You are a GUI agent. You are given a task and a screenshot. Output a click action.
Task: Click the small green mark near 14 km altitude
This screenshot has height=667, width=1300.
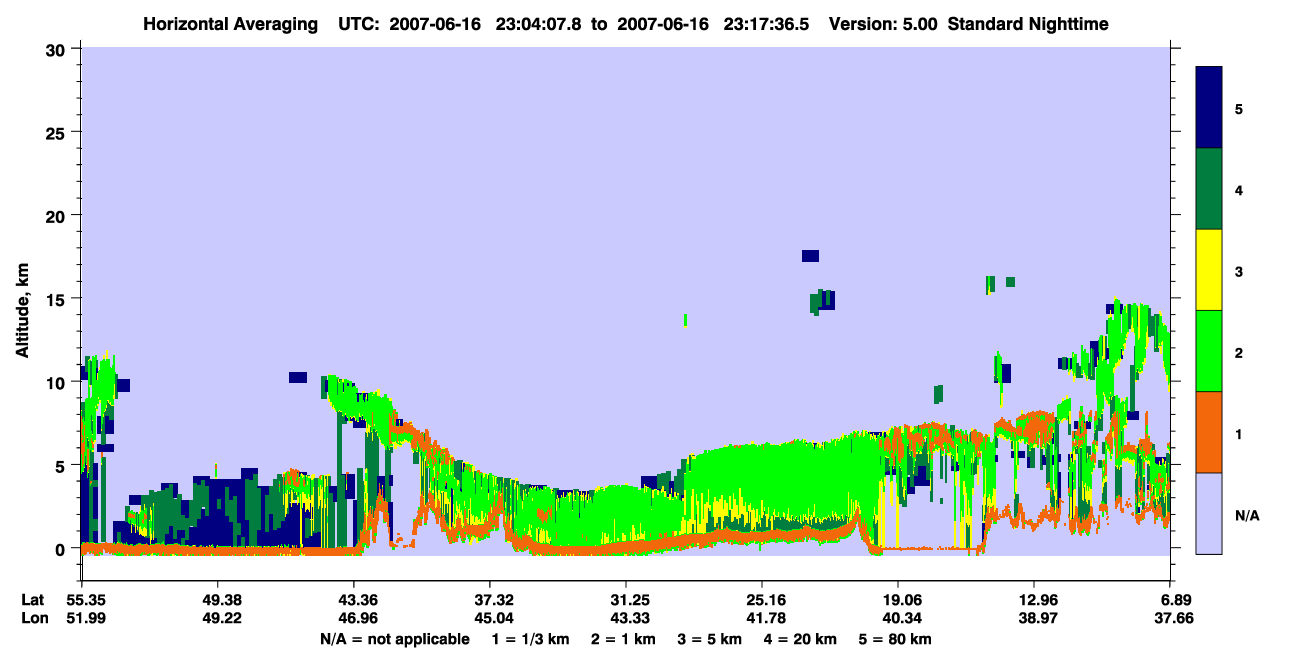(685, 320)
